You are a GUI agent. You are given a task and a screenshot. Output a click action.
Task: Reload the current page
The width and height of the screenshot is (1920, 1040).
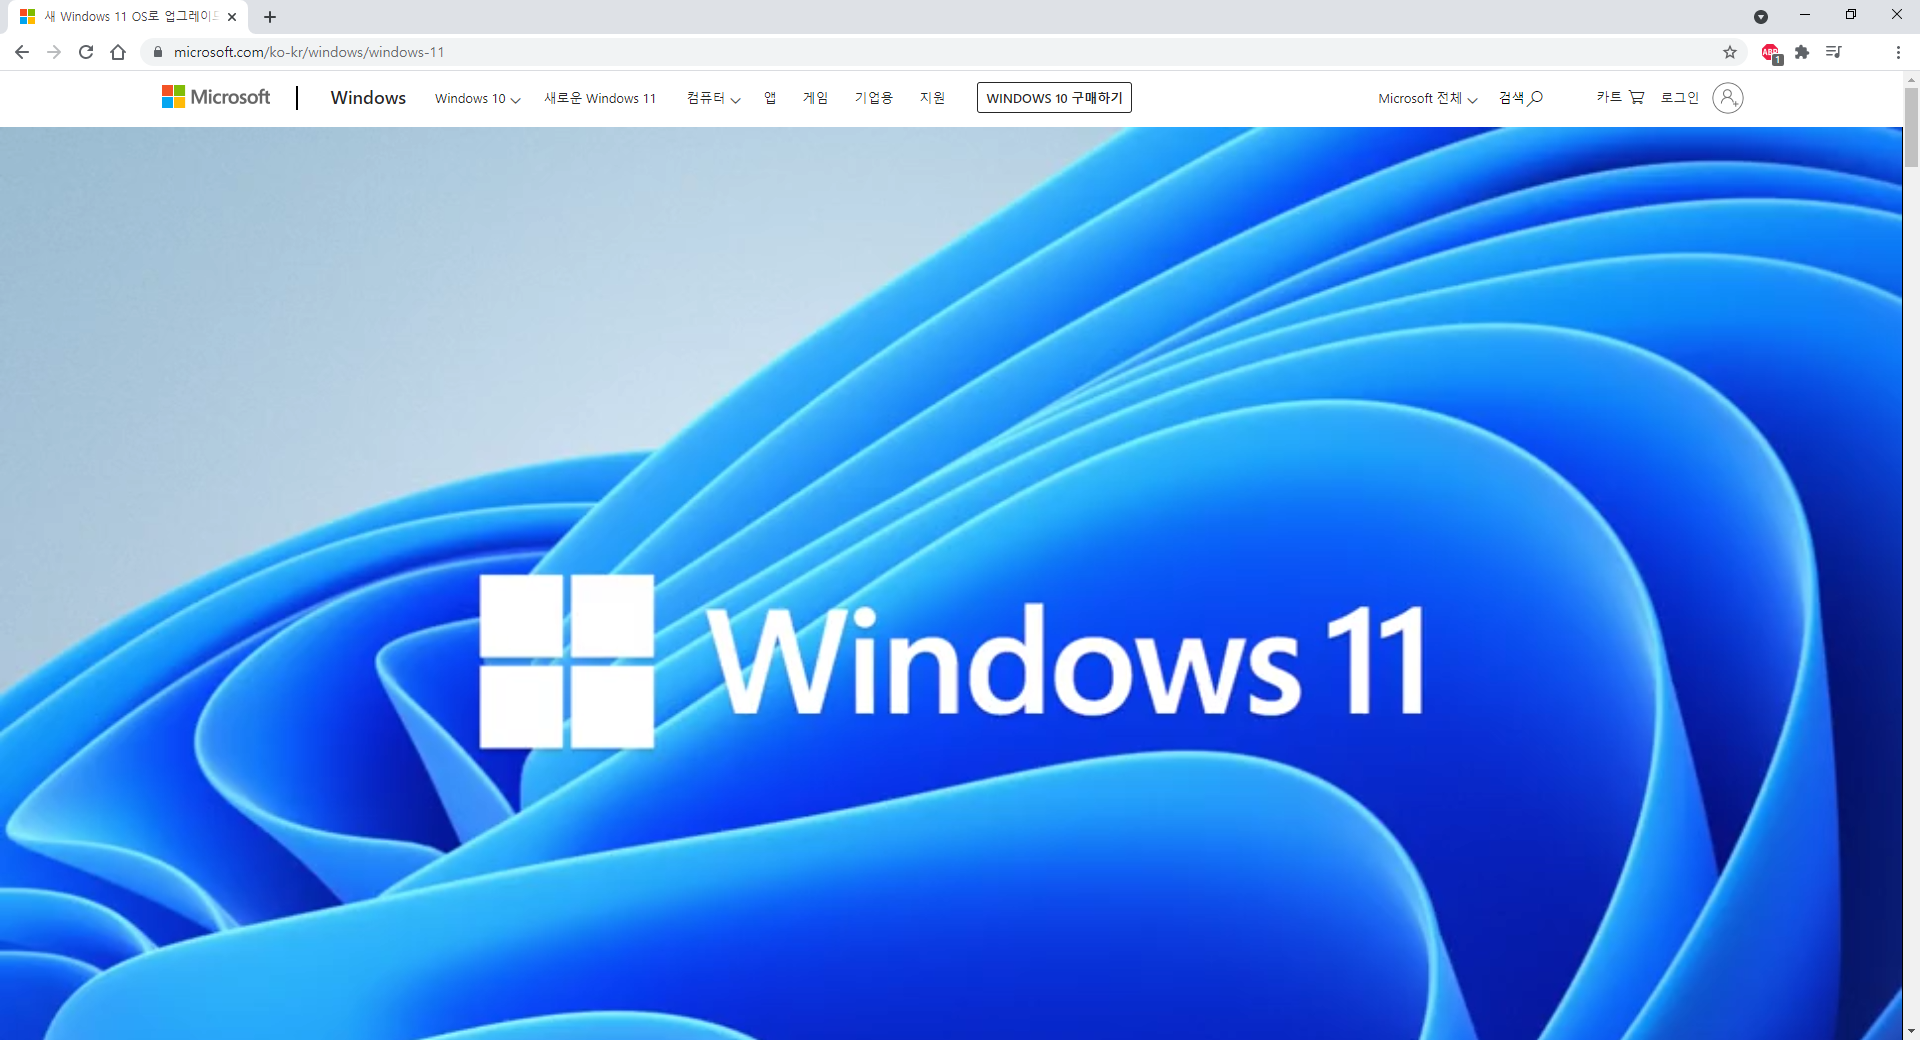coord(86,52)
